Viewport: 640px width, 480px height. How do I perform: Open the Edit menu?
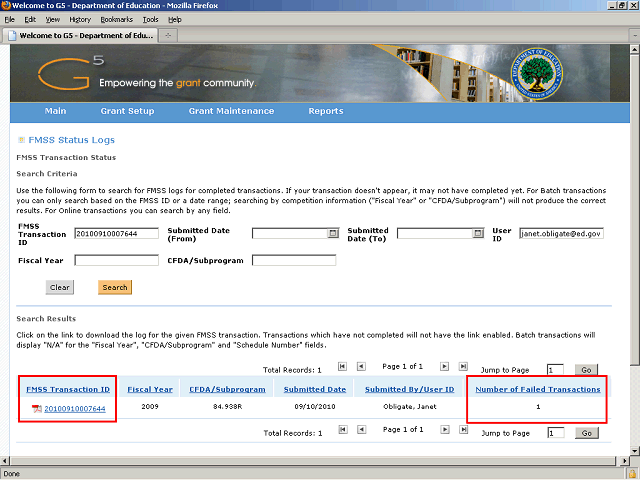click(x=30, y=20)
